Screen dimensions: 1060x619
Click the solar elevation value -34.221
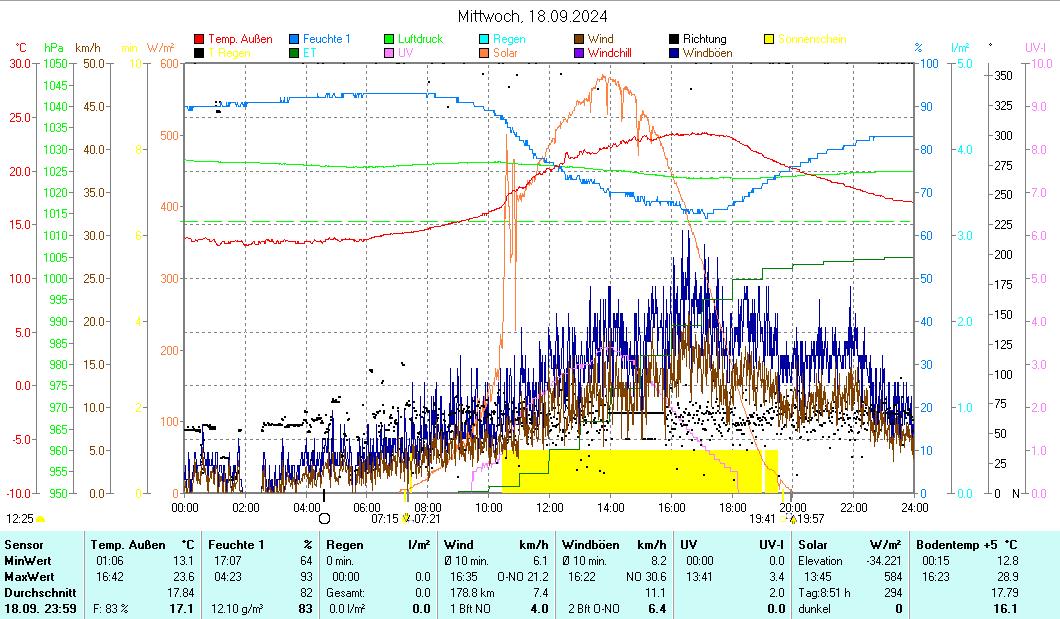pyautogui.click(x=884, y=561)
